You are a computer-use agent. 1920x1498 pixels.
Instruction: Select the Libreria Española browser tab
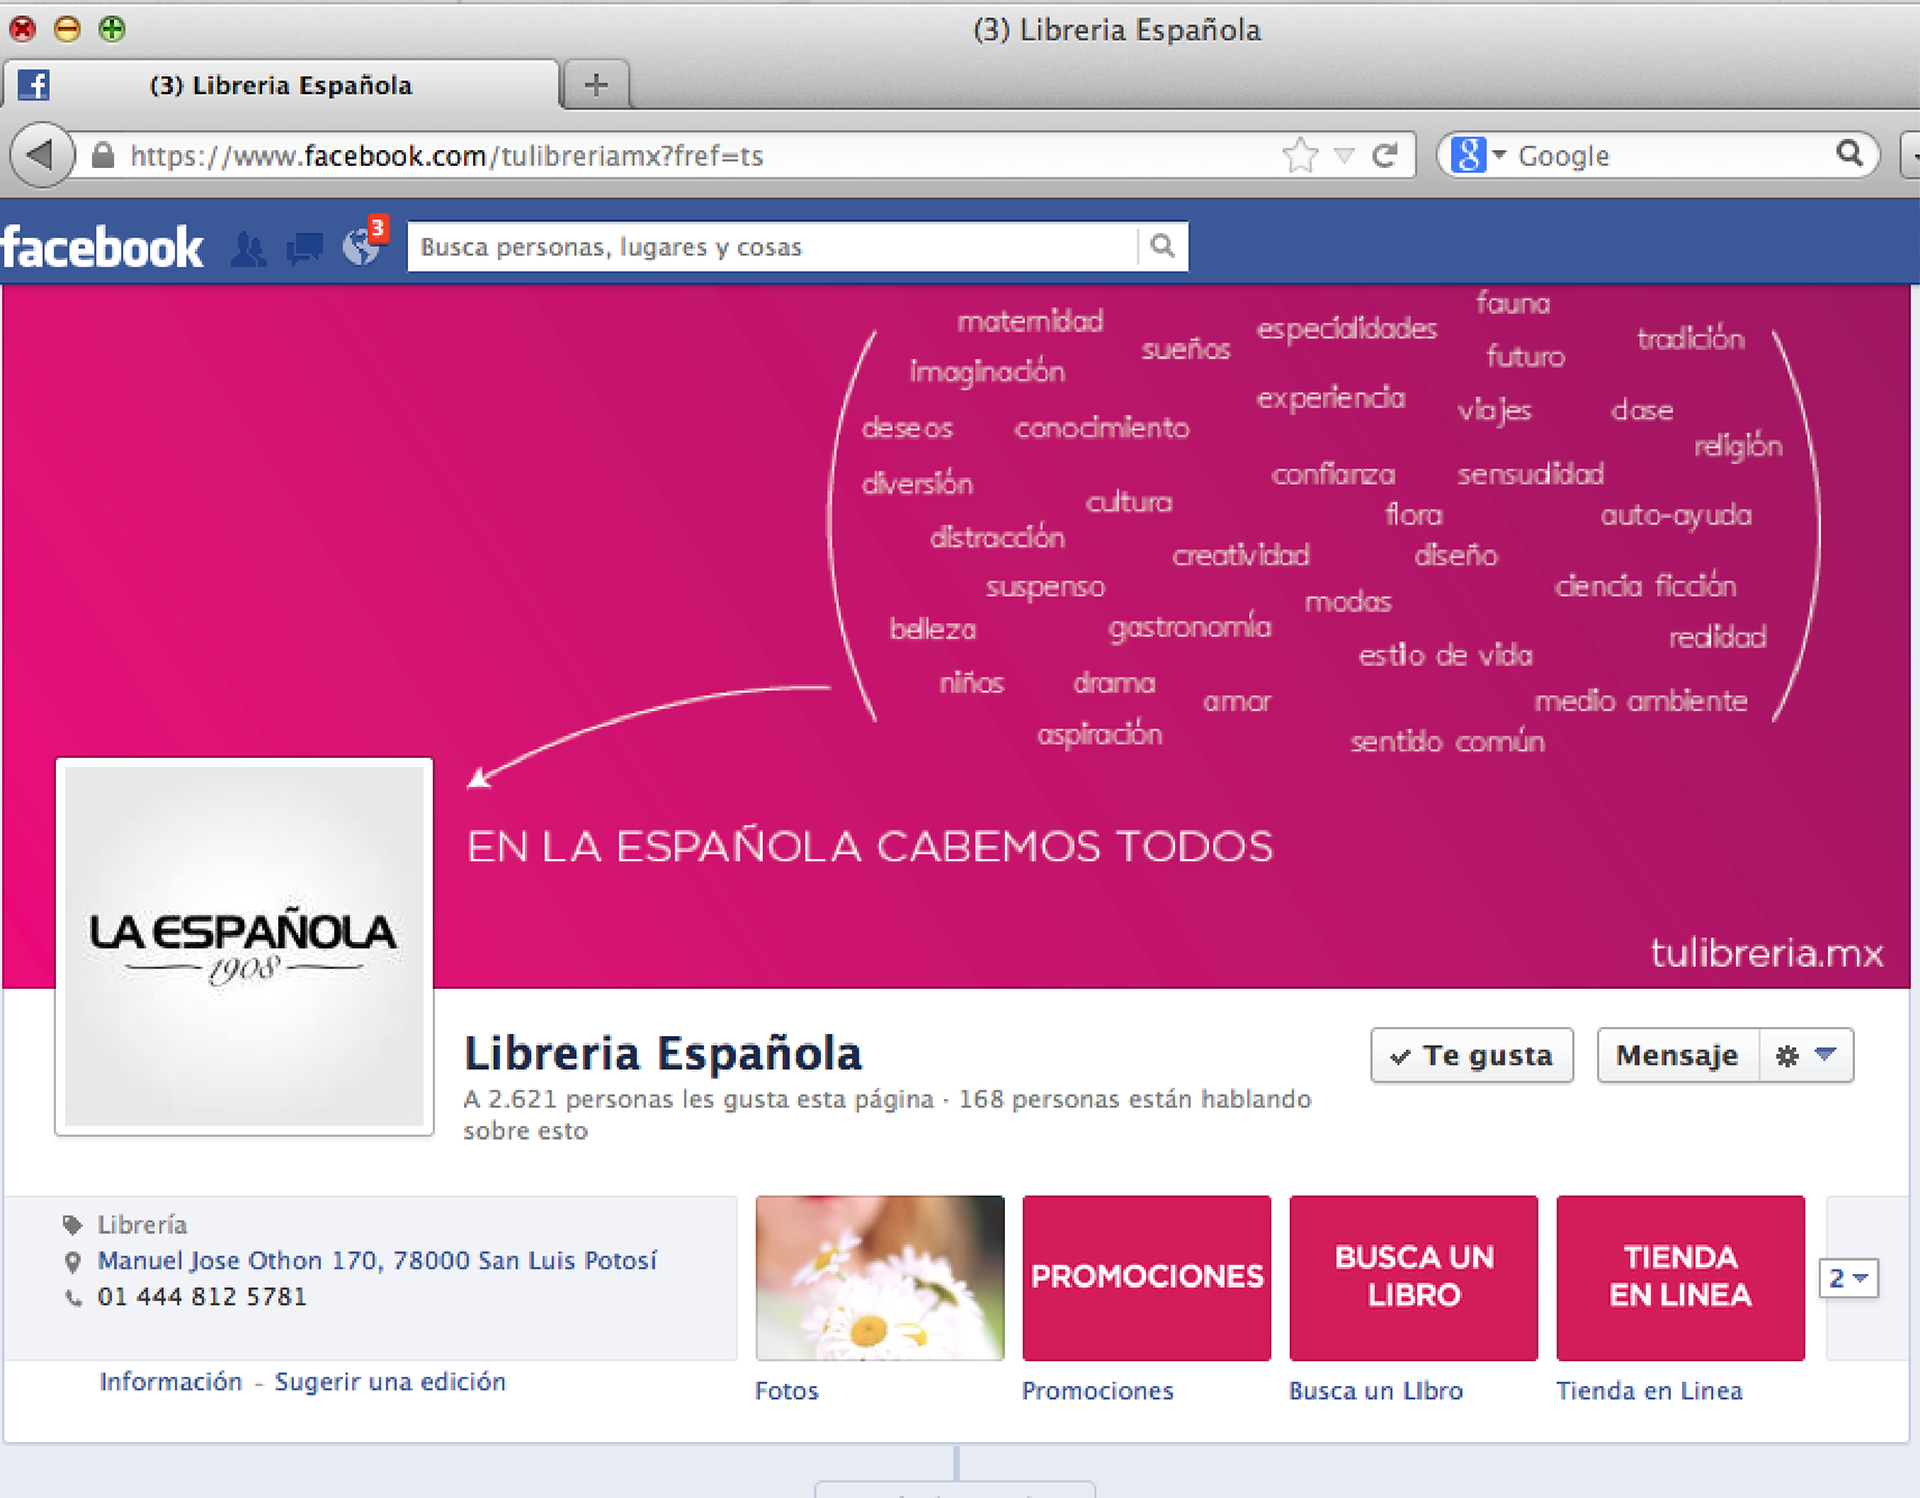[281, 85]
